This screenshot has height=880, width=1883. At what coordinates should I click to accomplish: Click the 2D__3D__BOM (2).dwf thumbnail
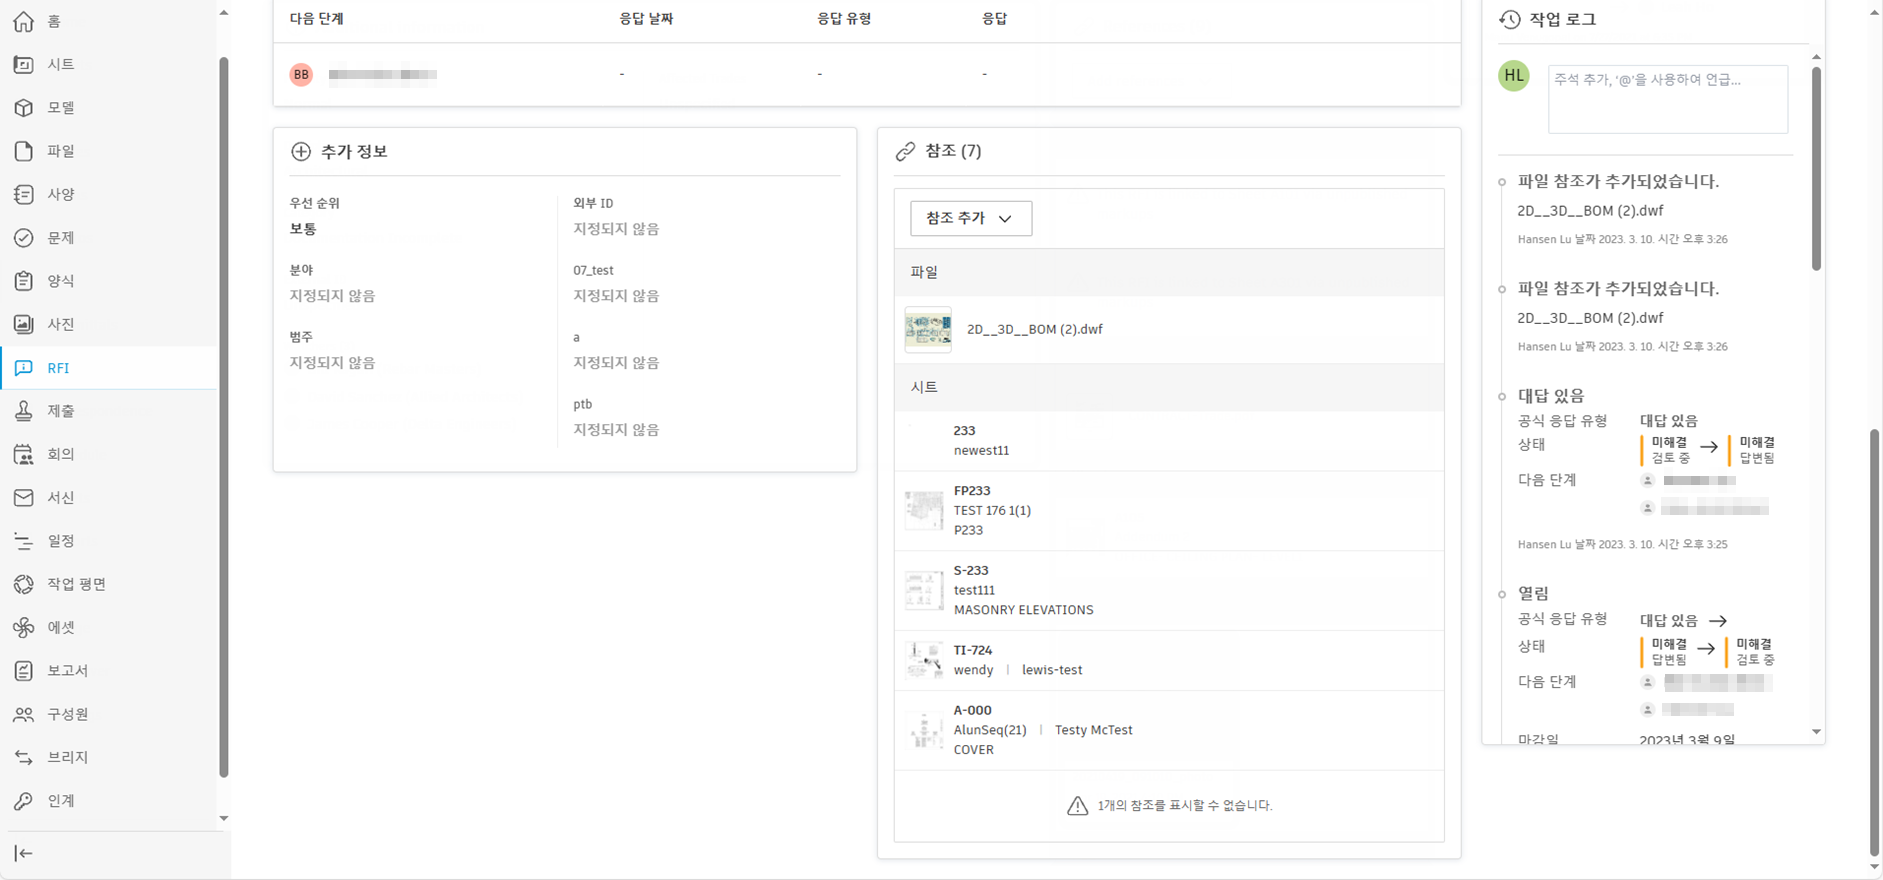[928, 329]
